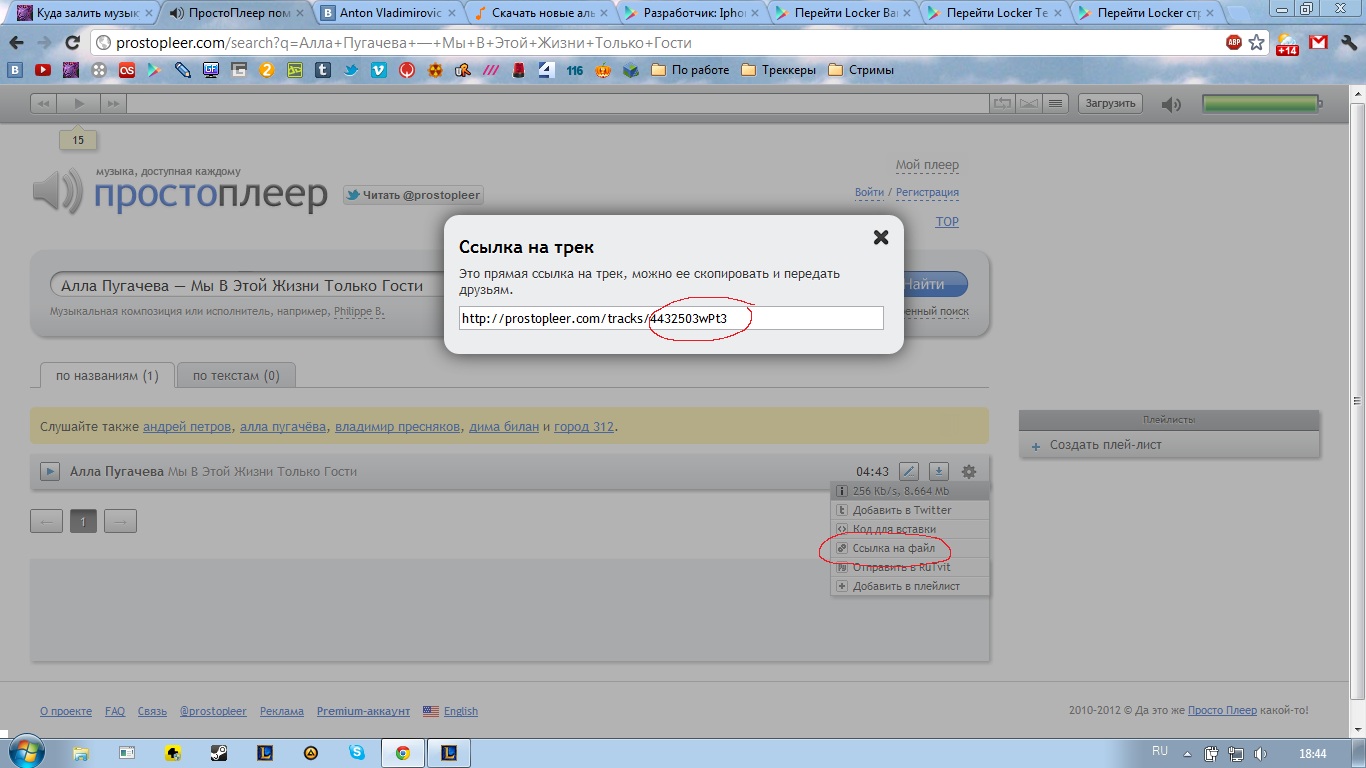Click the track link URL field

[x=670, y=318]
